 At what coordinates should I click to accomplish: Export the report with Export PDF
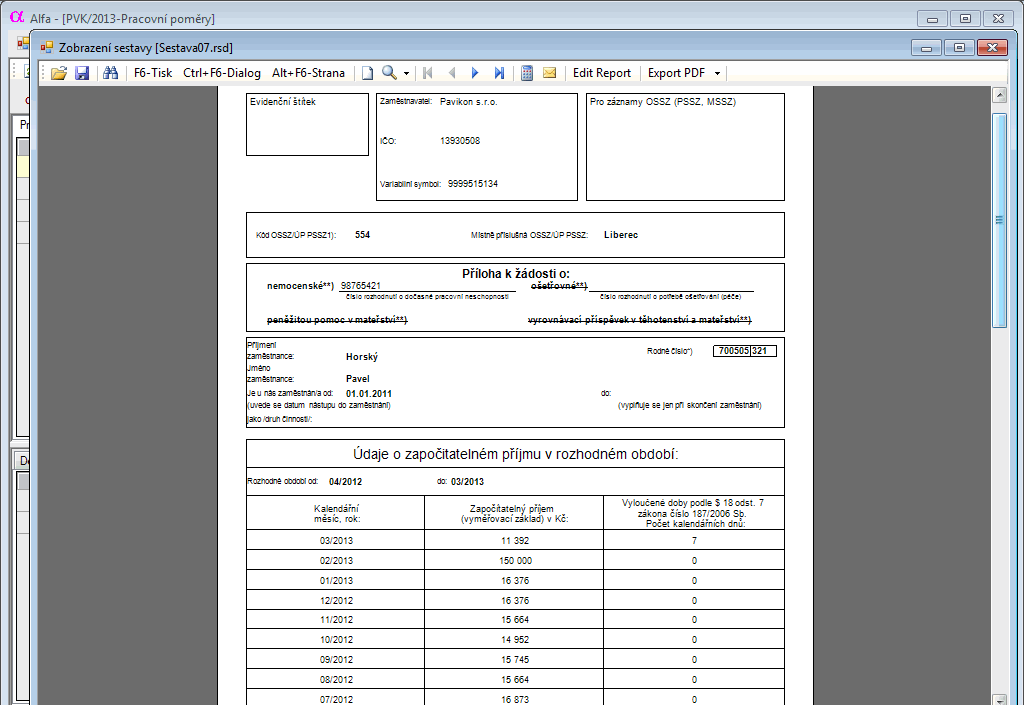[x=677, y=73]
